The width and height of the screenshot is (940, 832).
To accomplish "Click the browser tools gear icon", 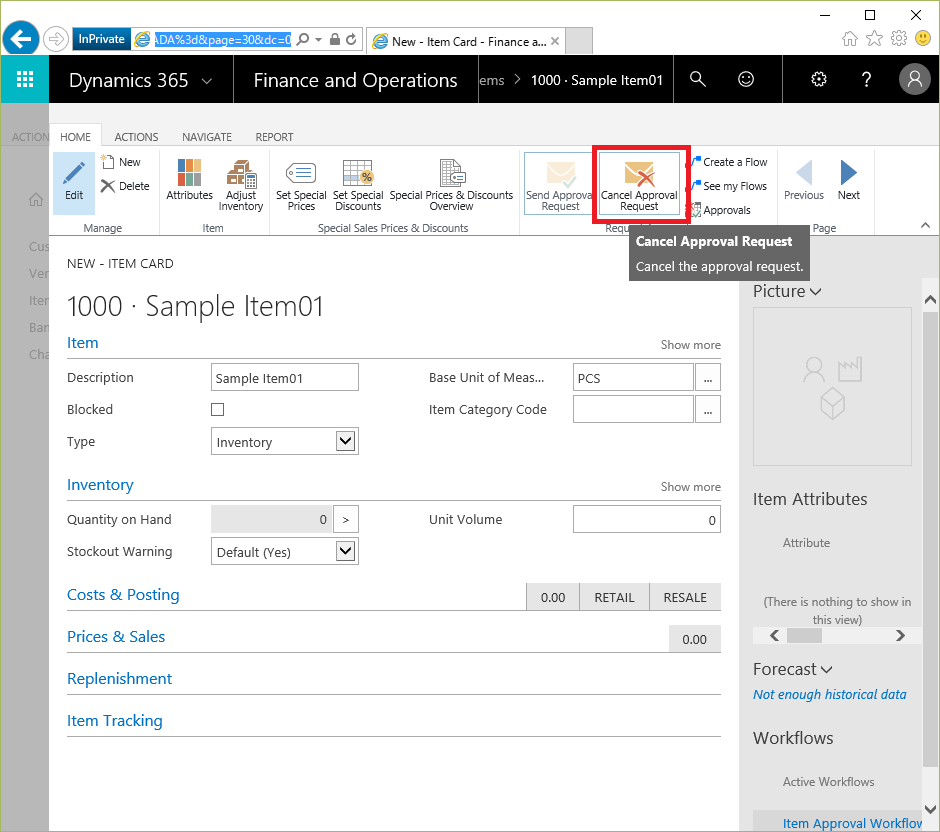I will point(899,39).
